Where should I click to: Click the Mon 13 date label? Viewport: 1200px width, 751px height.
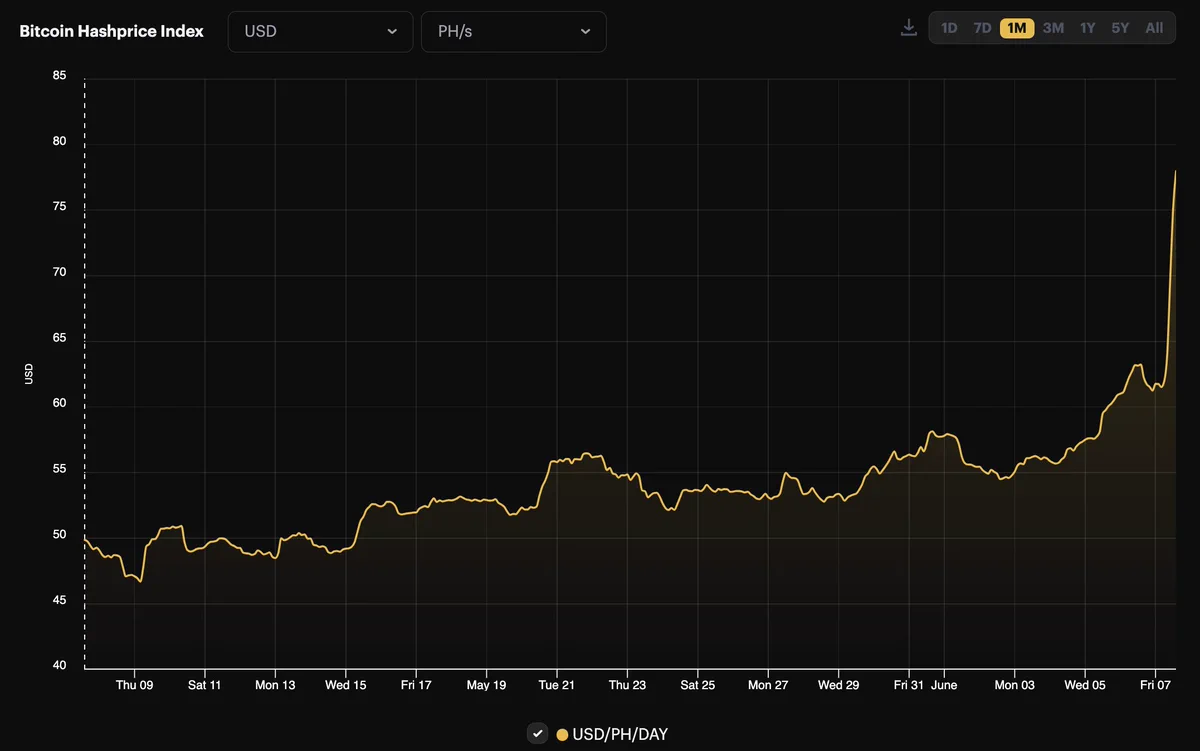coord(275,685)
